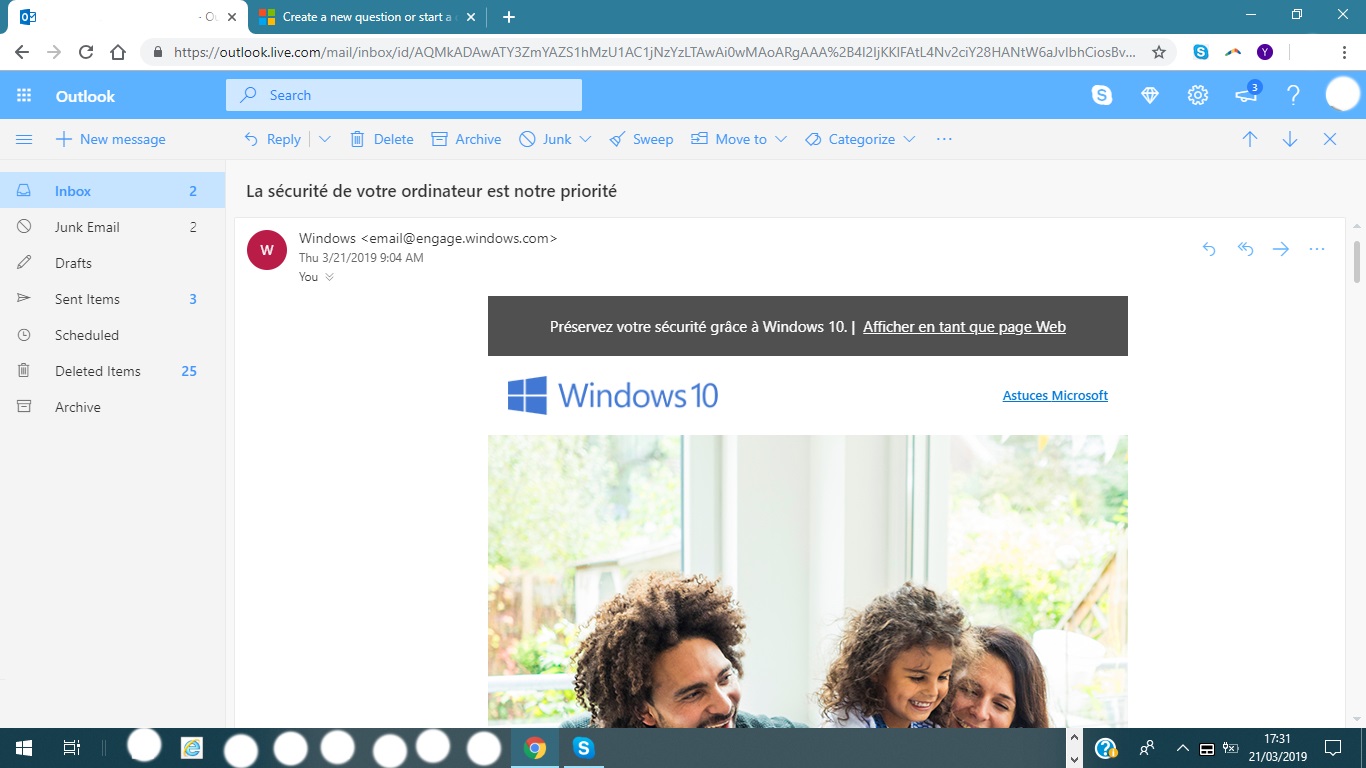Open the Help question mark
This screenshot has width=1366, height=768.
click(x=1293, y=95)
